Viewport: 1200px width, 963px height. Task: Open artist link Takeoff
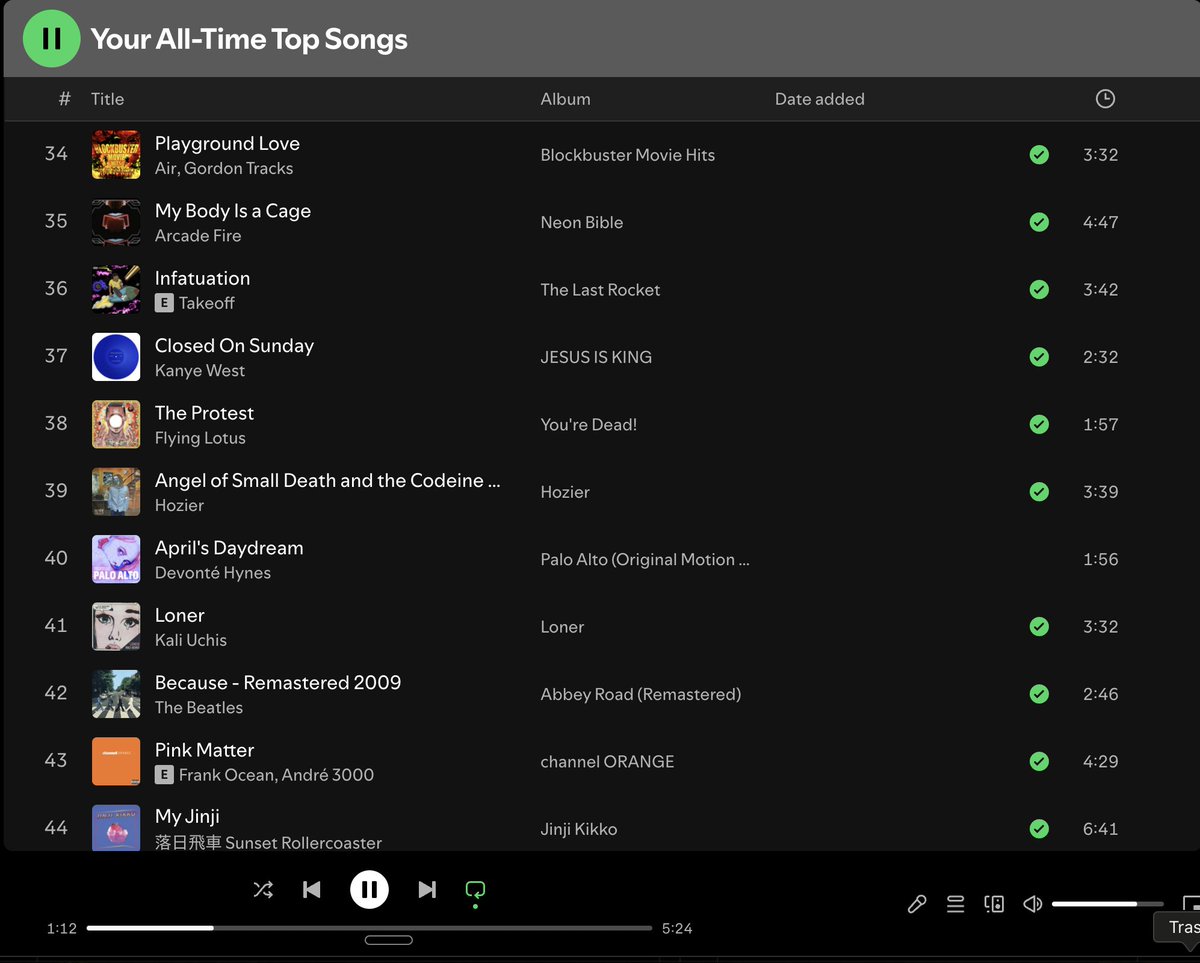207,303
